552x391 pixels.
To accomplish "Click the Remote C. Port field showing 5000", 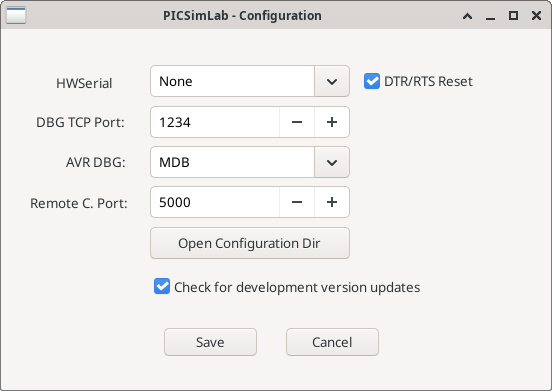I will (x=215, y=202).
